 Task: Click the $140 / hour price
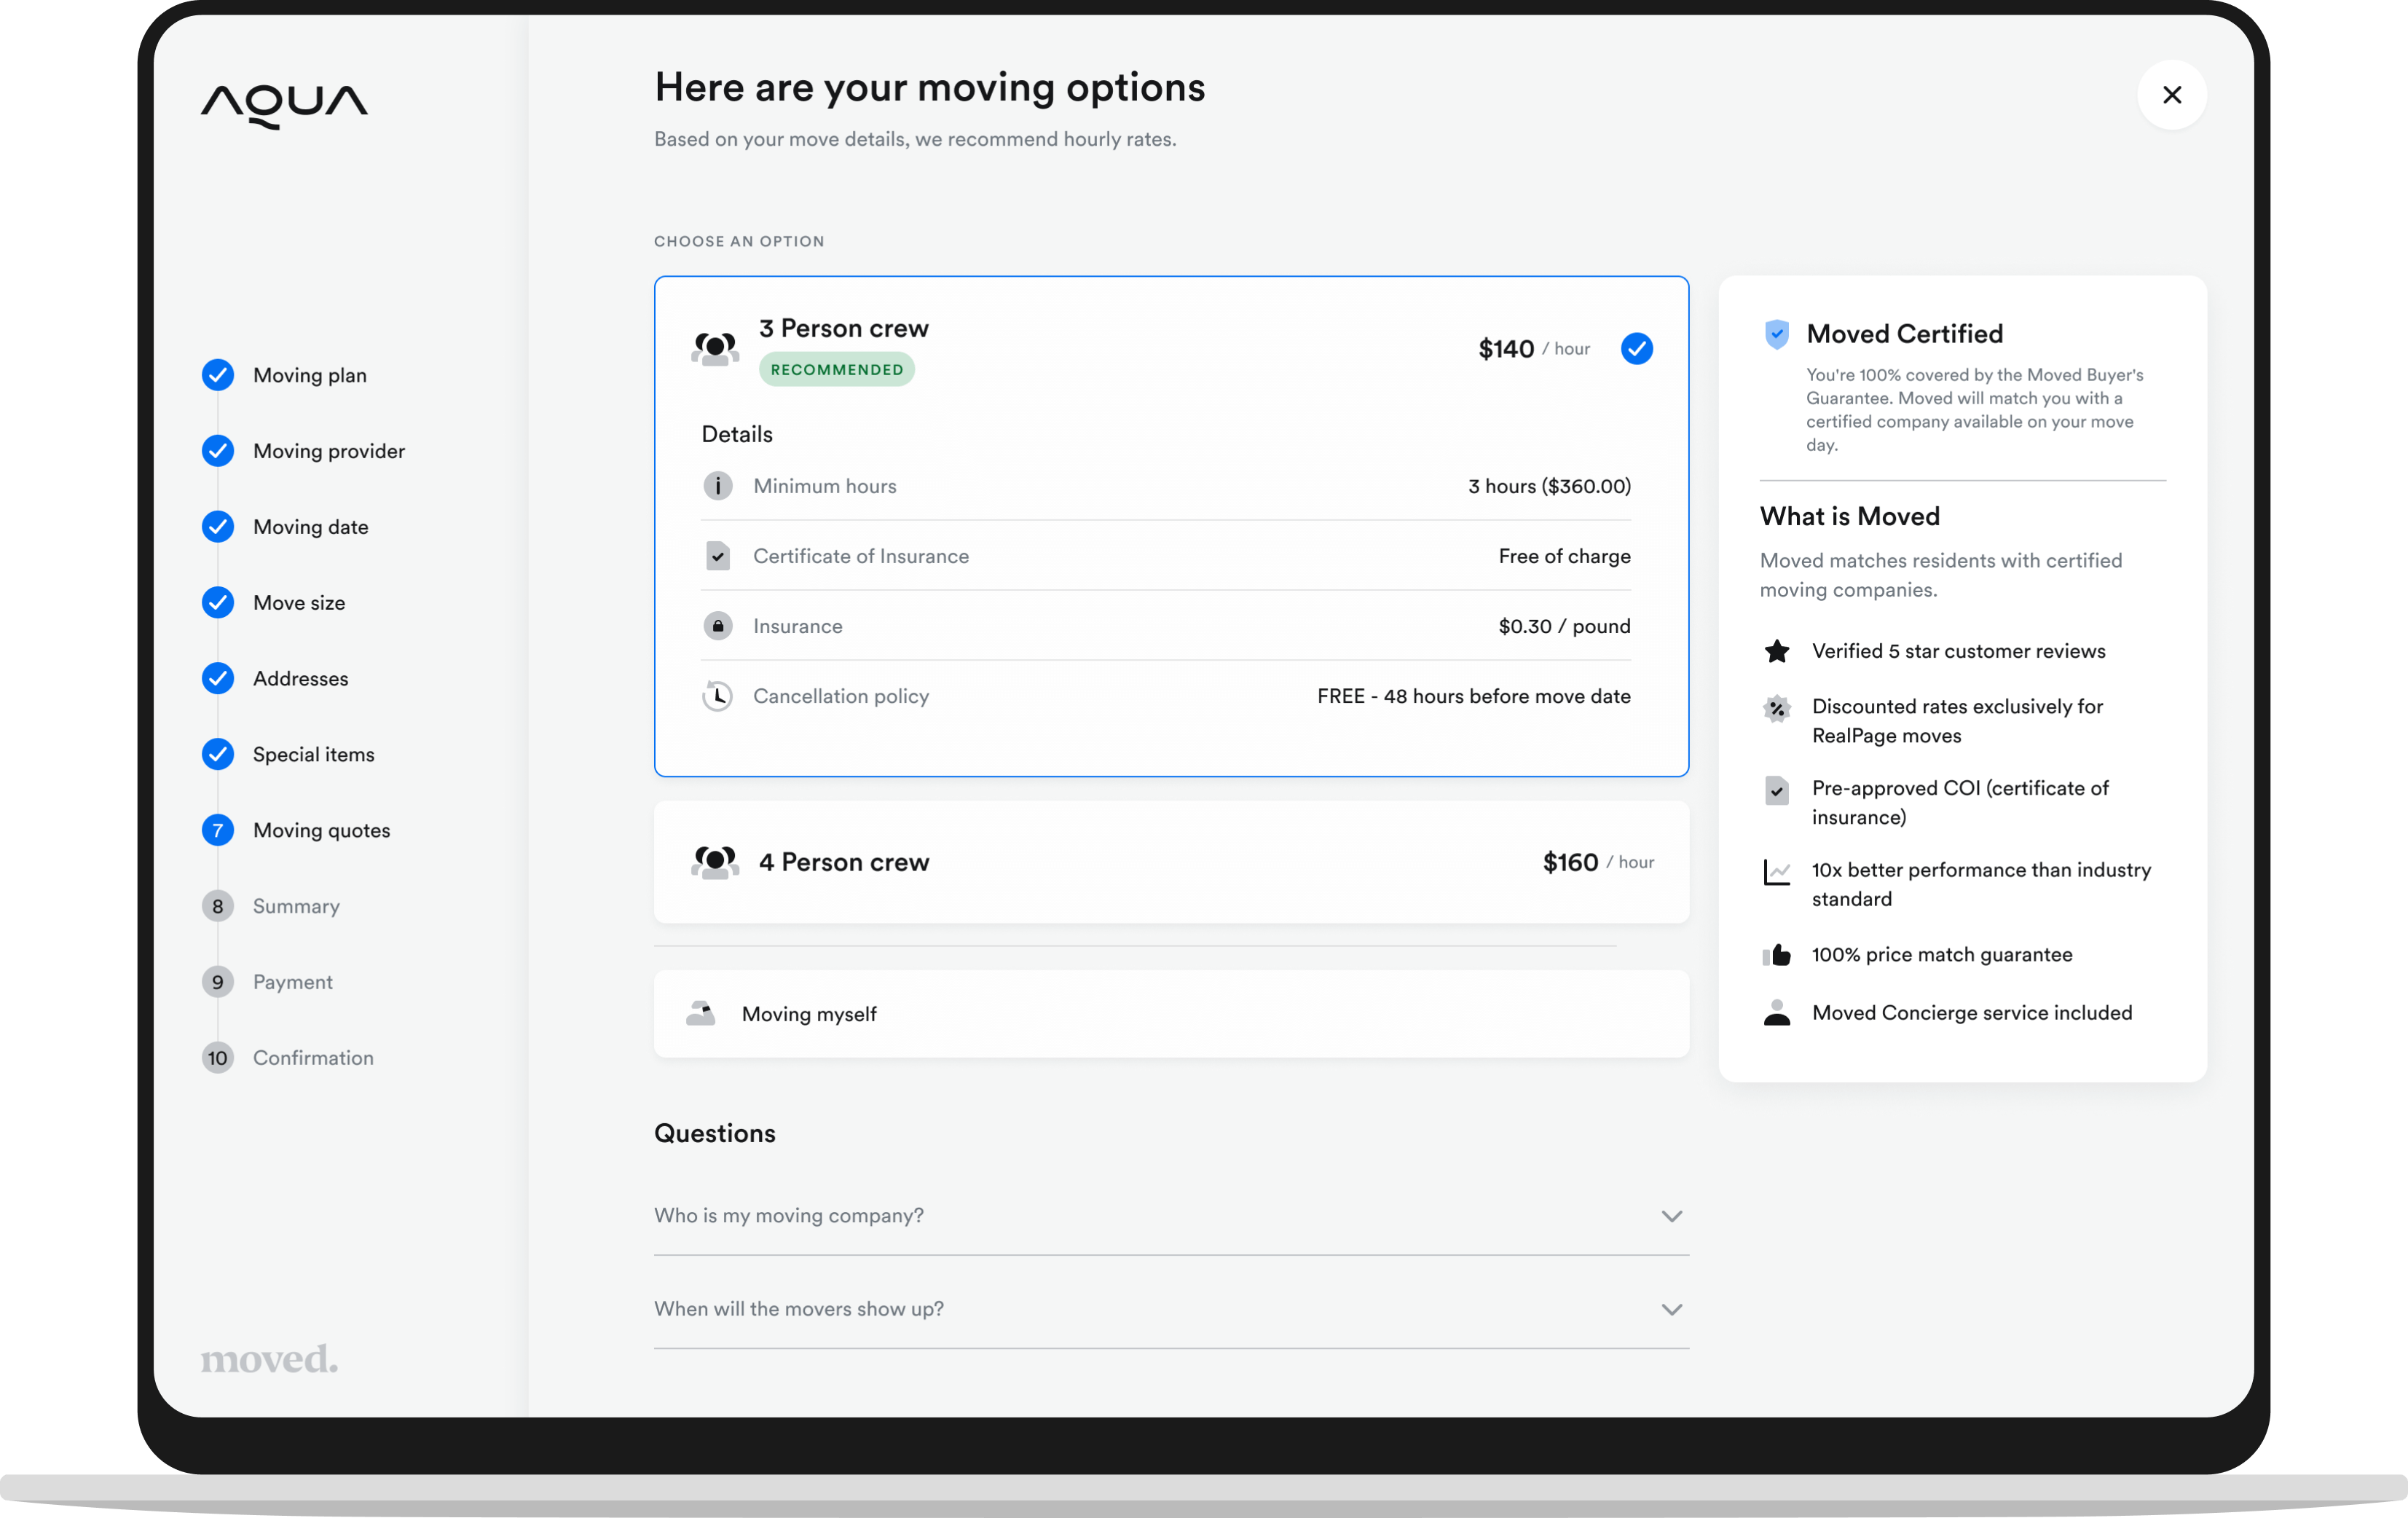pyautogui.click(x=1534, y=349)
